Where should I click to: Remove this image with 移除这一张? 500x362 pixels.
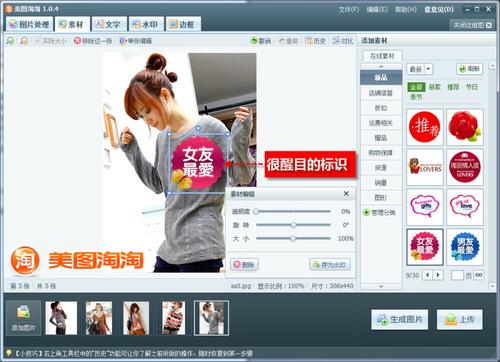pyautogui.click(x=93, y=41)
